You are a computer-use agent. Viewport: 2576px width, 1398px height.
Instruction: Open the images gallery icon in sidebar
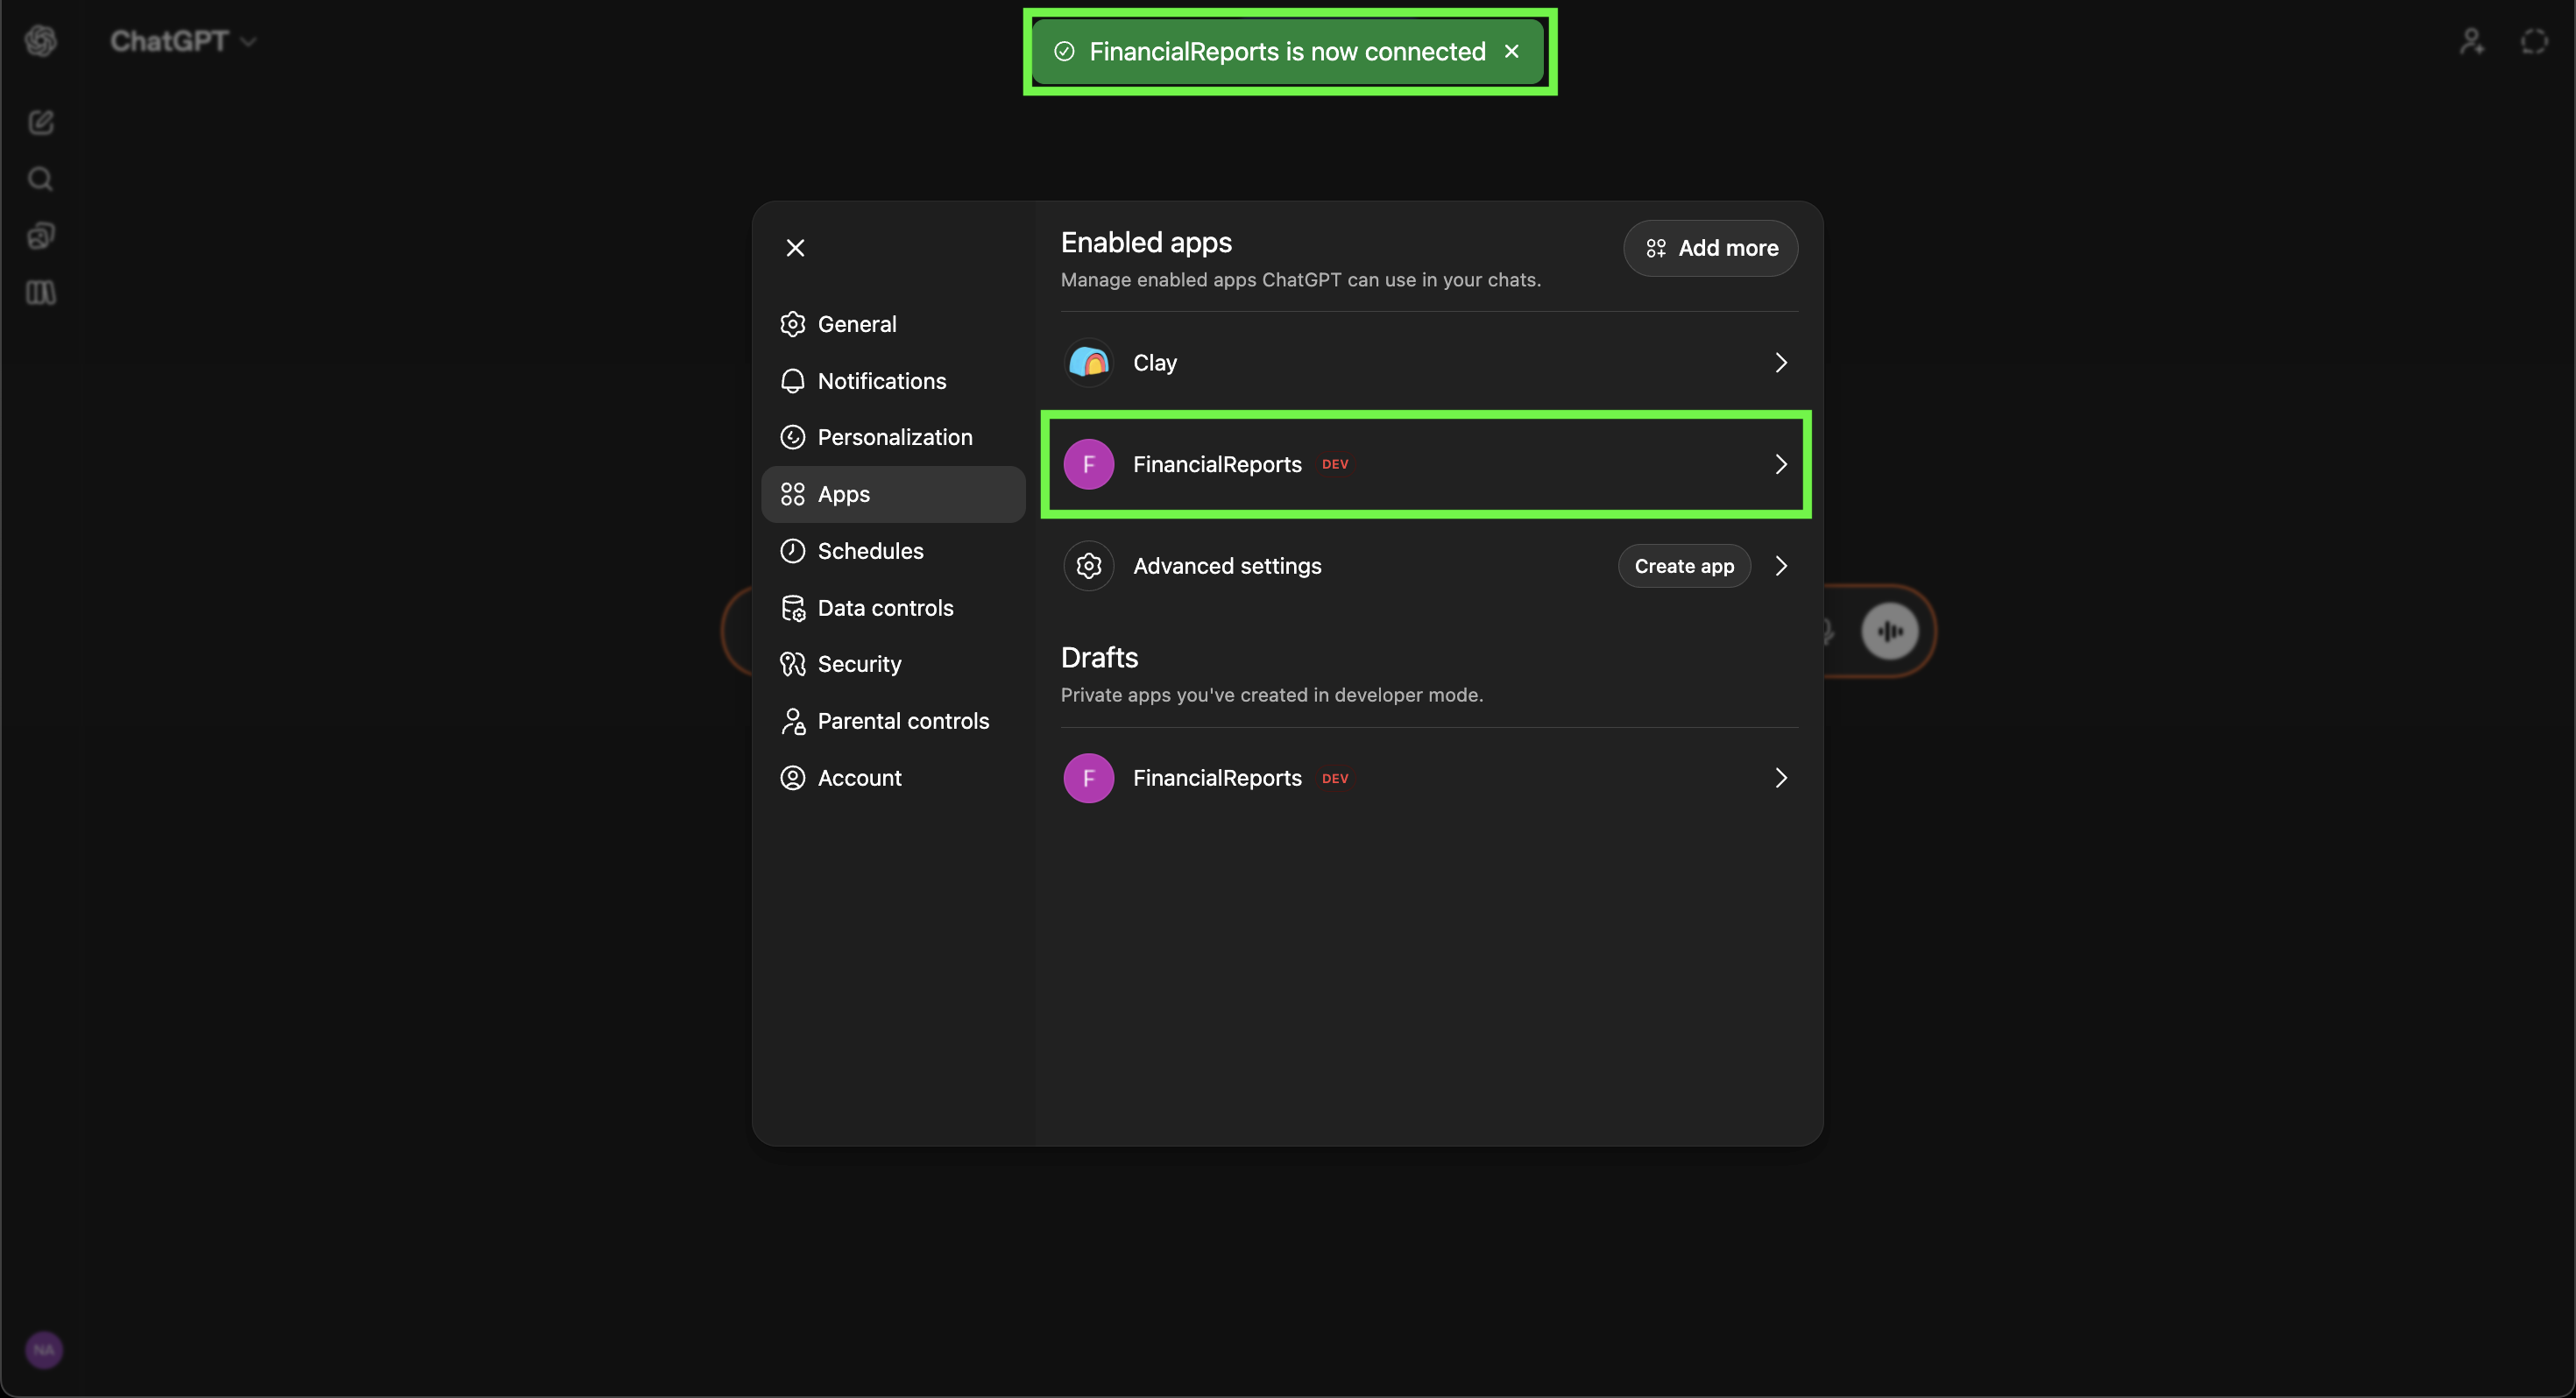click(41, 235)
